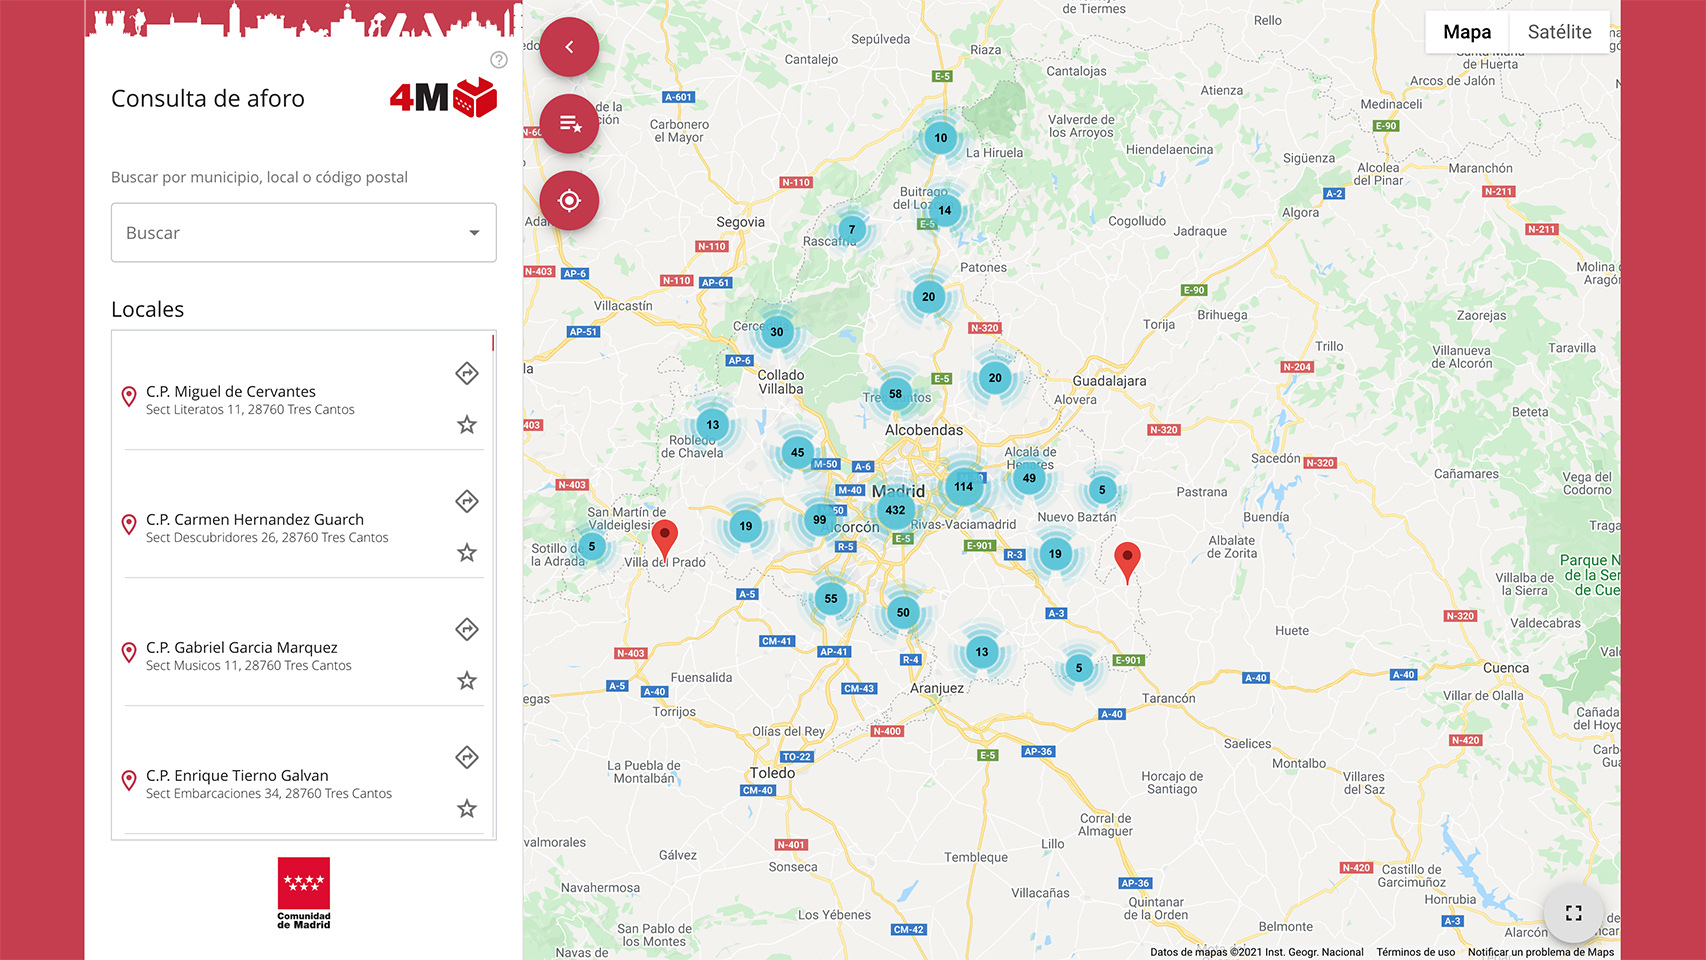1706x960 pixels.
Task: Click the Comunidad de Madrid logo
Action: (303, 893)
